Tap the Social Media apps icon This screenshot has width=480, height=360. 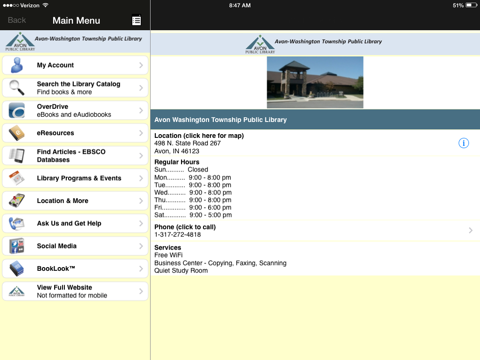pyautogui.click(x=17, y=246)
